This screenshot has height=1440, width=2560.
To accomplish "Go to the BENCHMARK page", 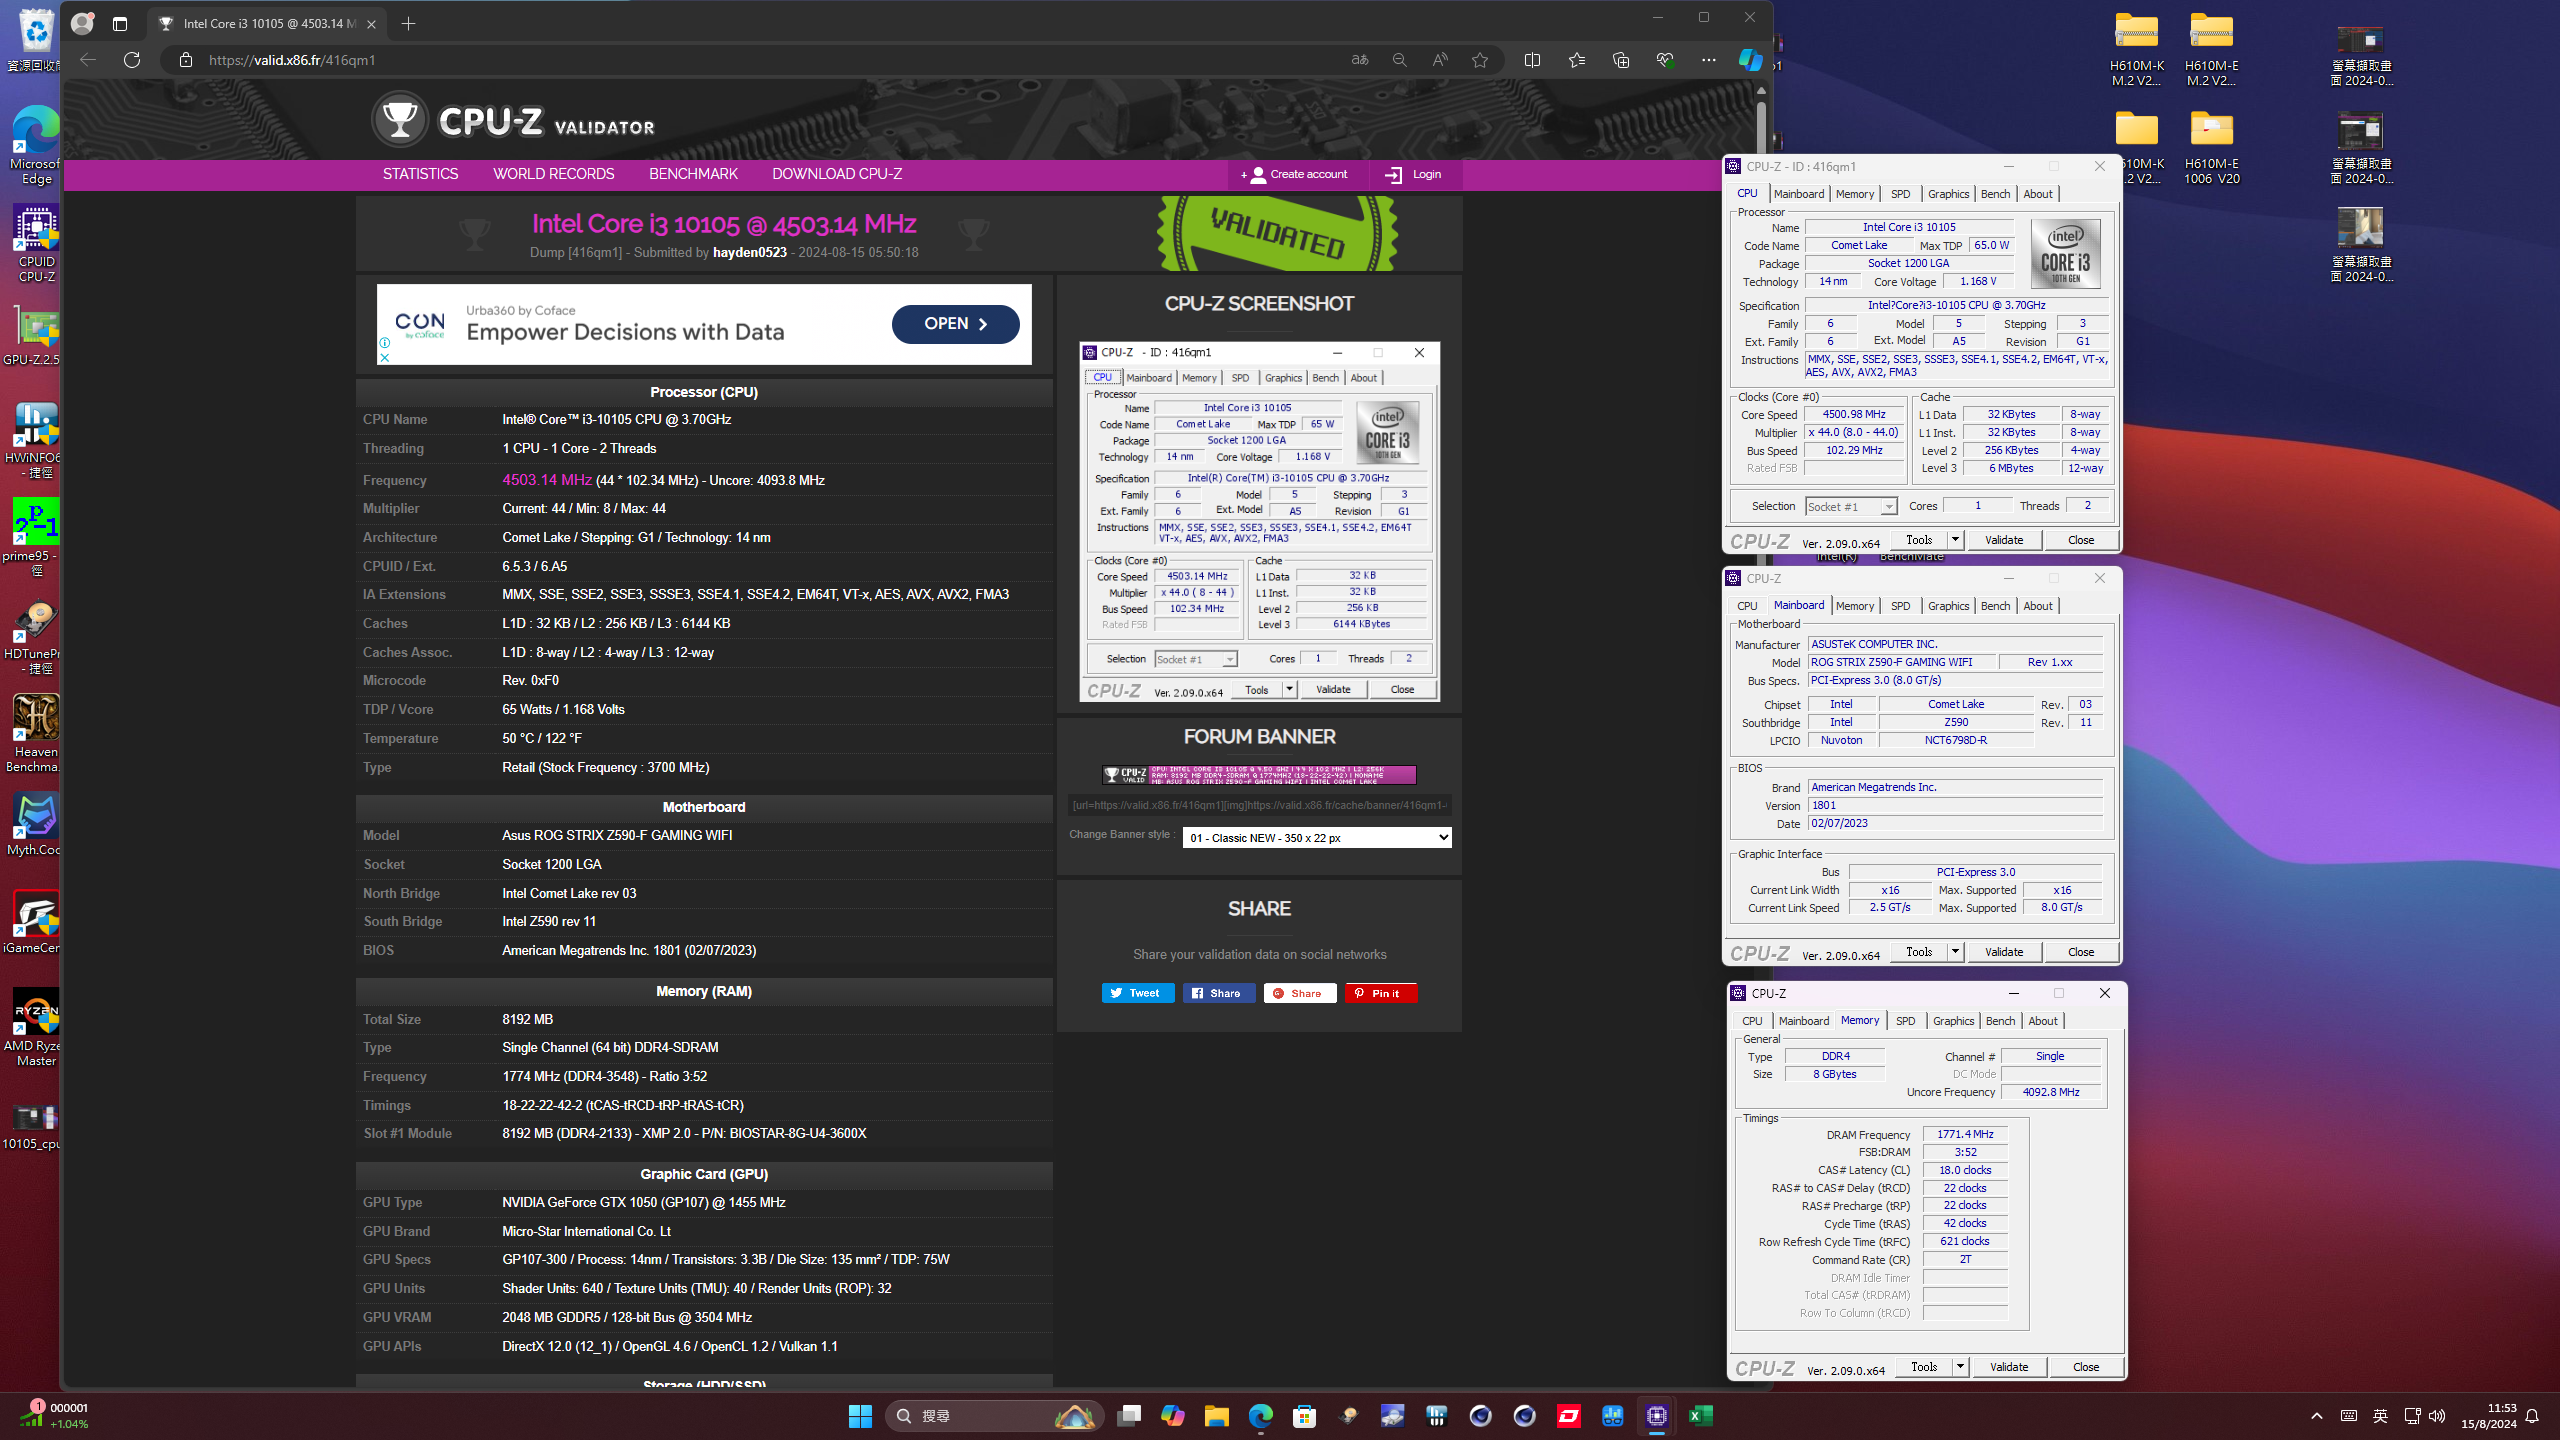I will click(693, 174).
